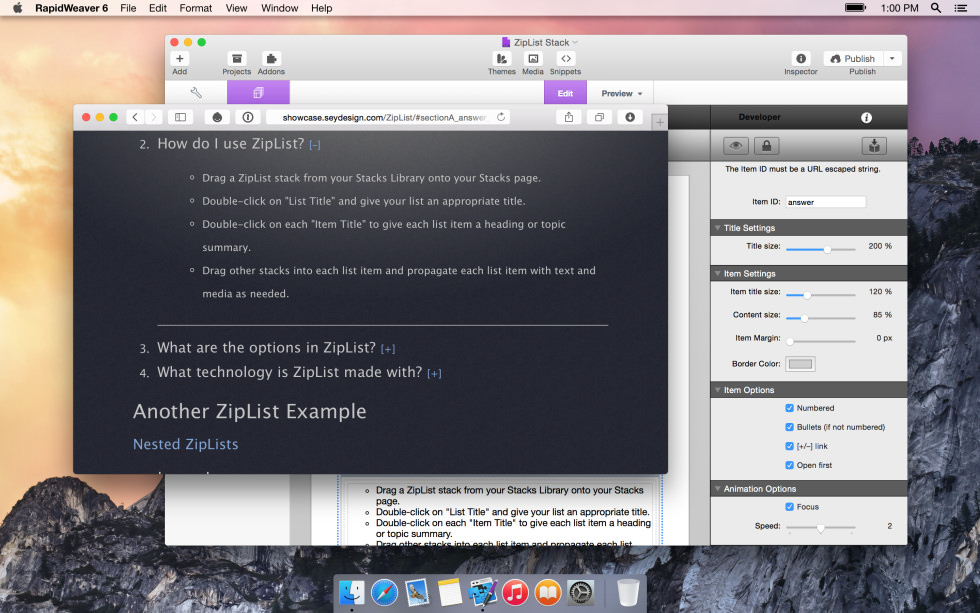Expand 'What are the options in ZipList?'
Image resolution: width=980 pixels, height=613 pixels.
pos(388,349)
